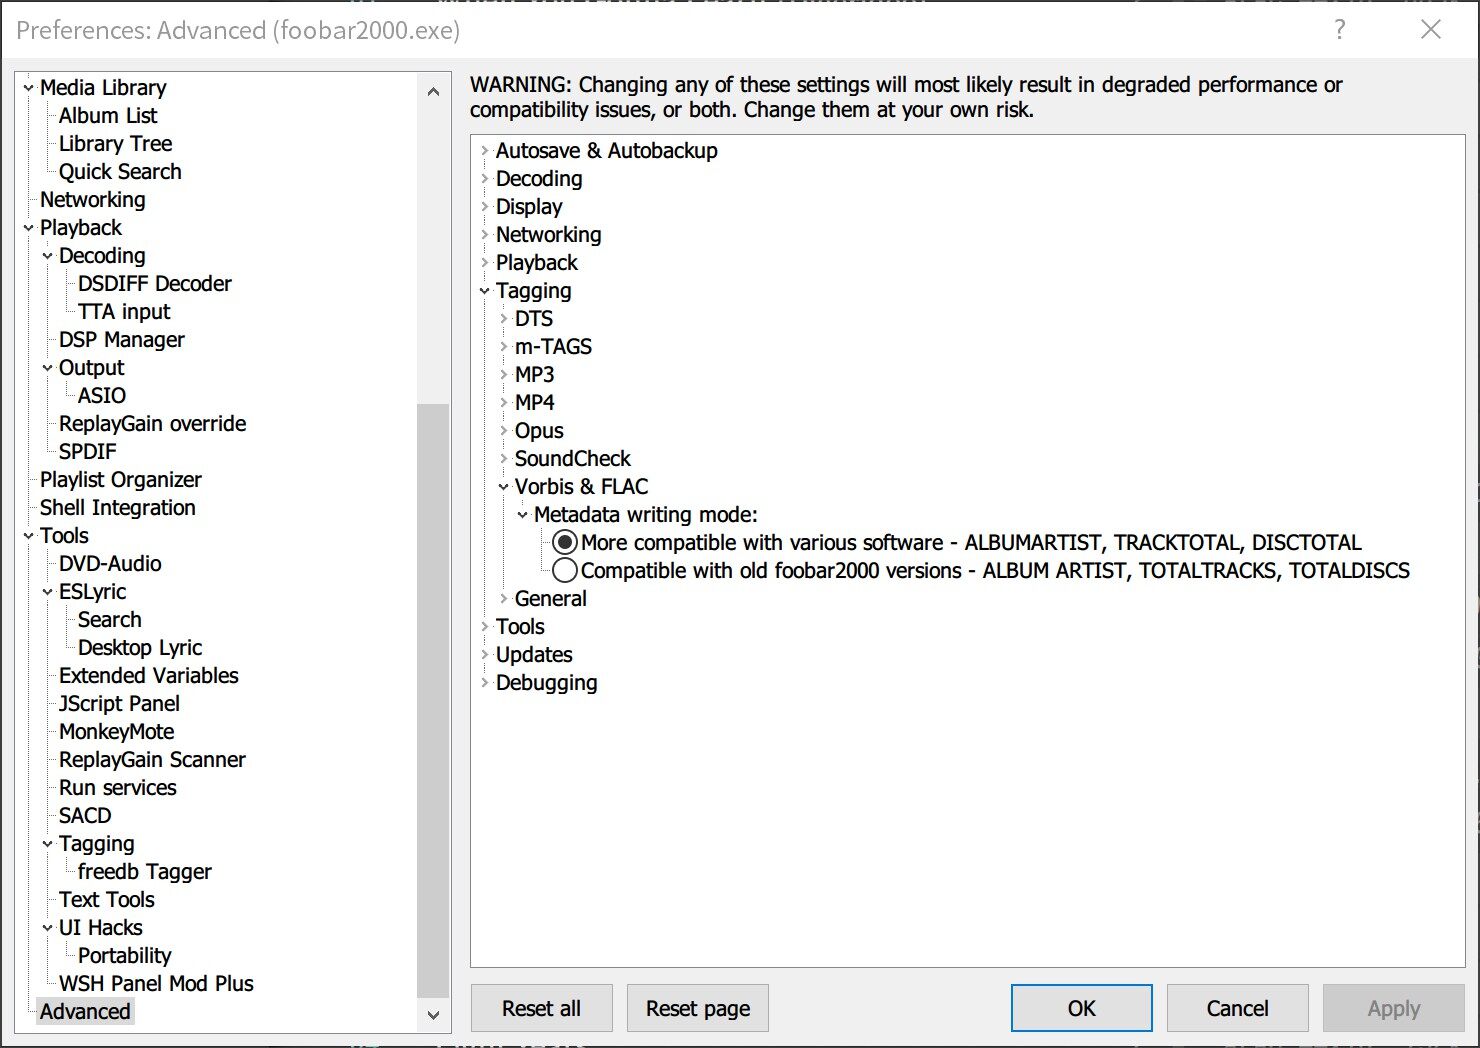Select the old foobar2000 versions compatible option

point(565,570)
